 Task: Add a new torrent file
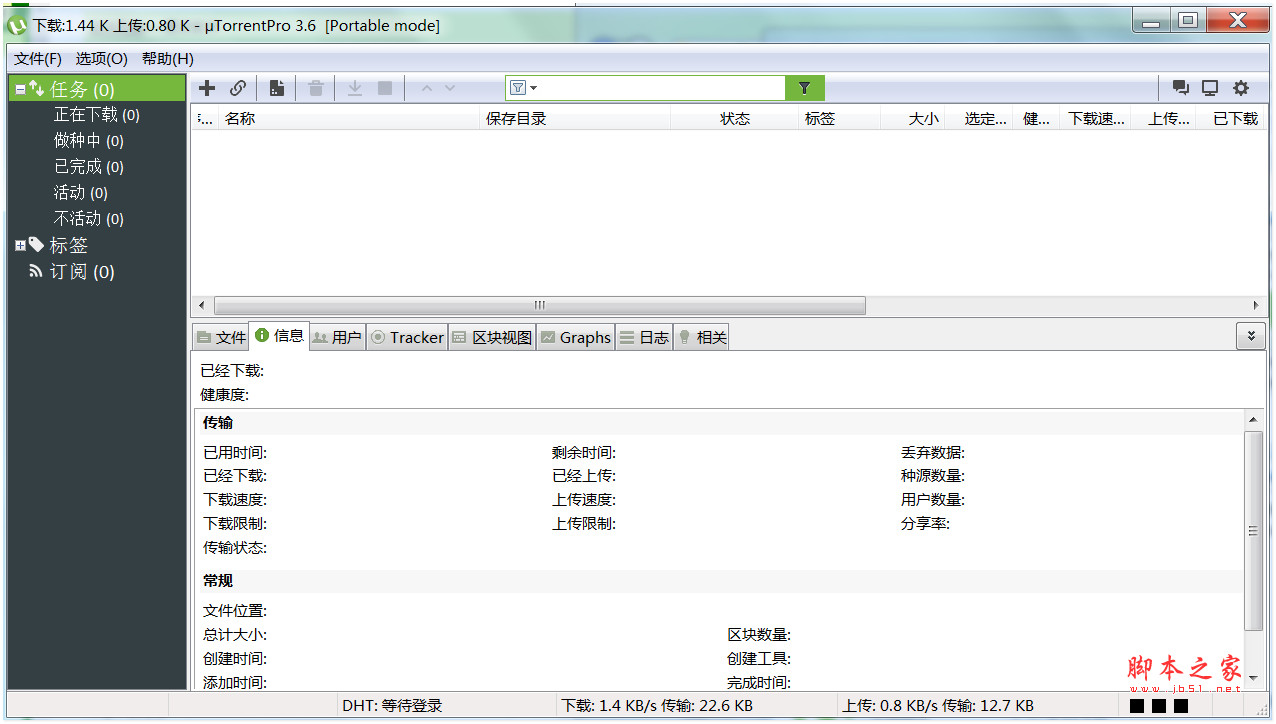click(206, 88)
